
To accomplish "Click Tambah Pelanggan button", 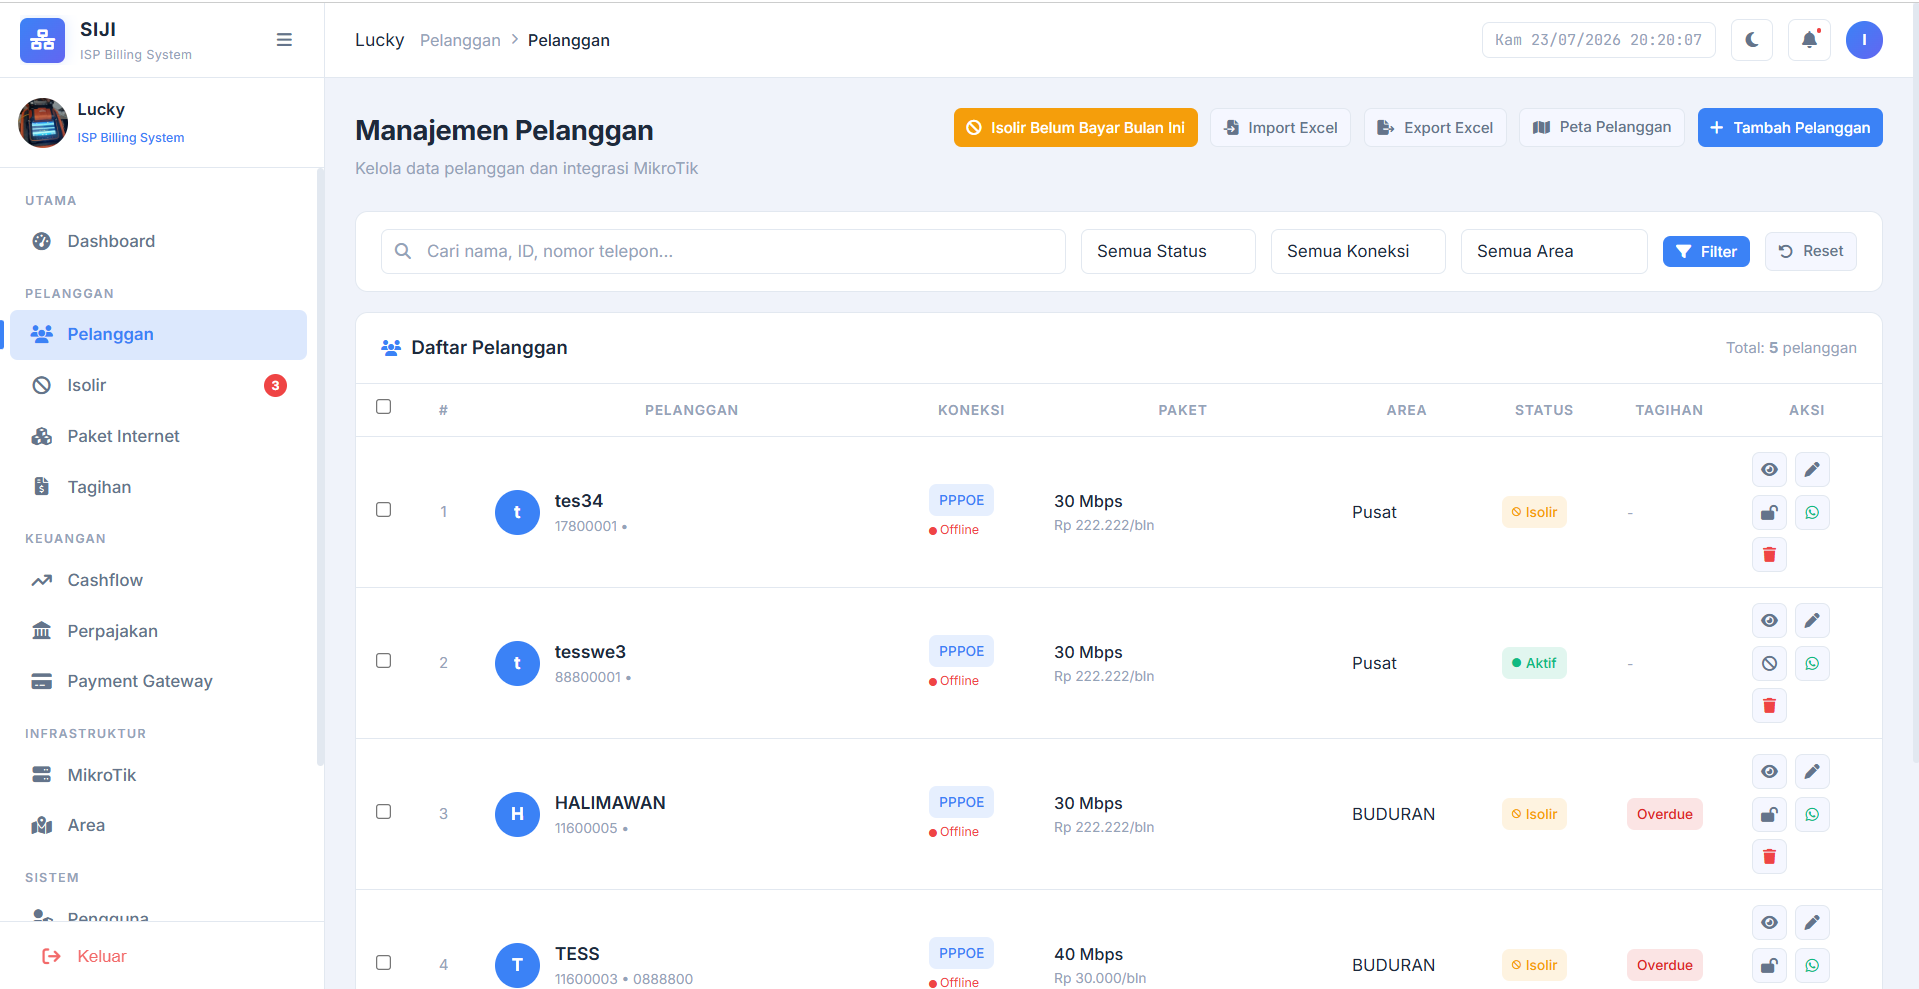I will click(x=1790, y=128).
